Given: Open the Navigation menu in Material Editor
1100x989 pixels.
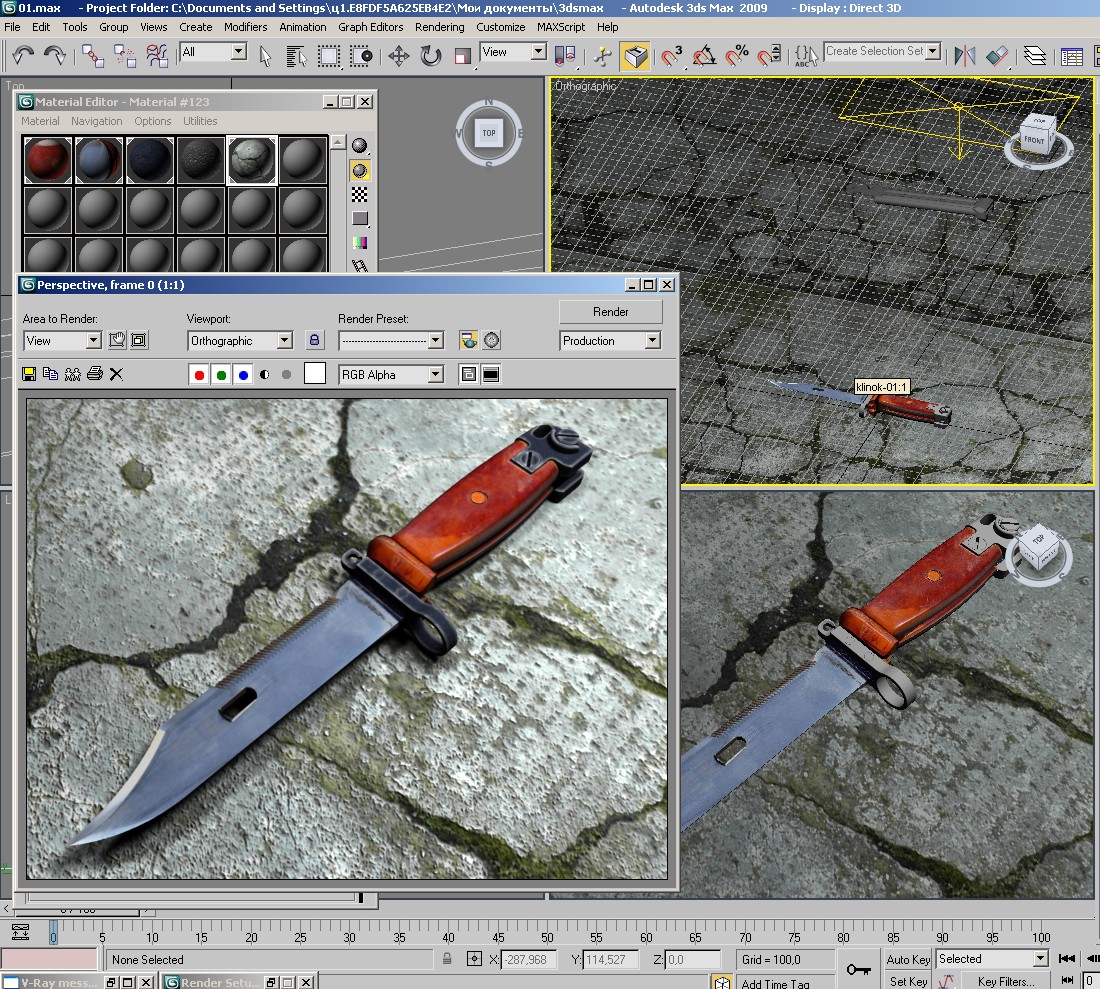Looking at the screenshot, I should [x=96, y=121].
